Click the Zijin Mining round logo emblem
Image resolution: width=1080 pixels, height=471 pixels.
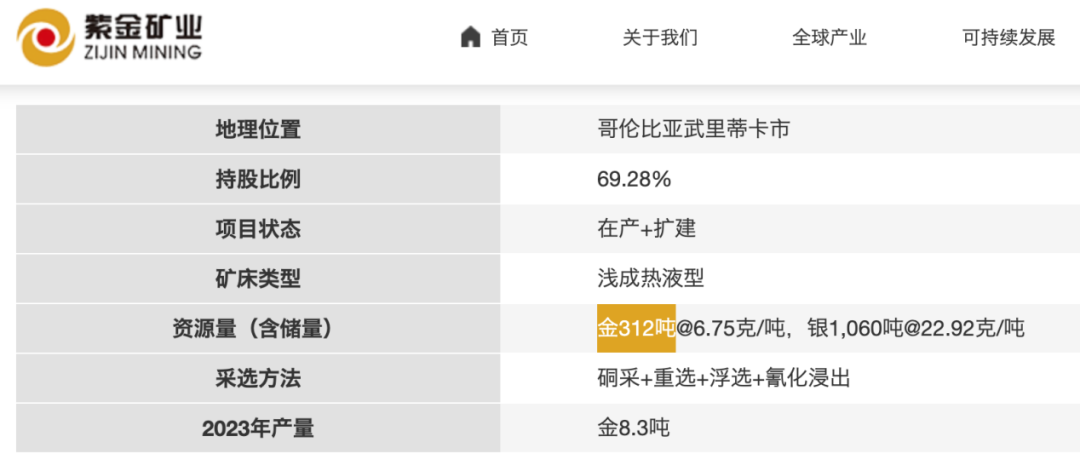coord(46,38)
